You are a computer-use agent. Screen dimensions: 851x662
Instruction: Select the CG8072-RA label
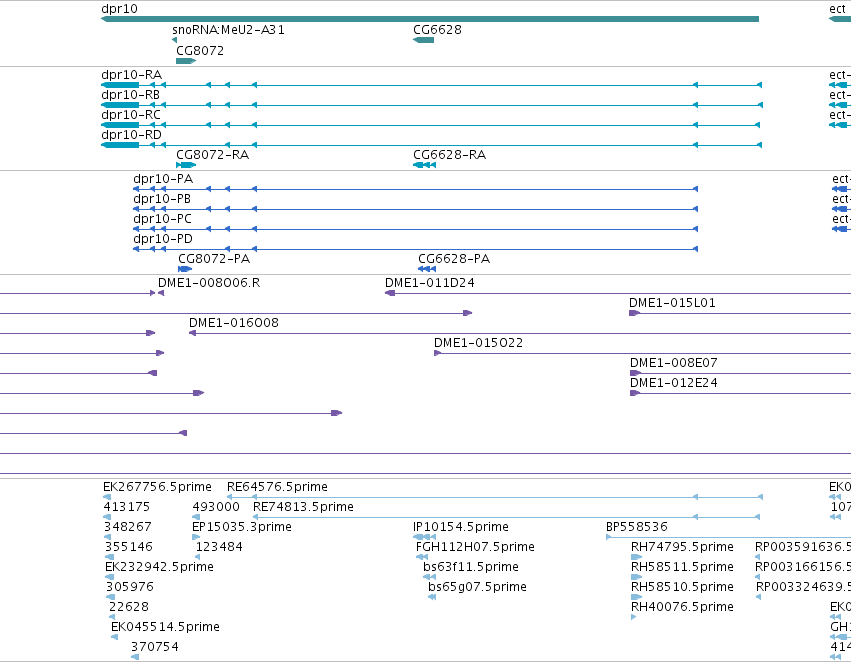click(x=213, y=155)
